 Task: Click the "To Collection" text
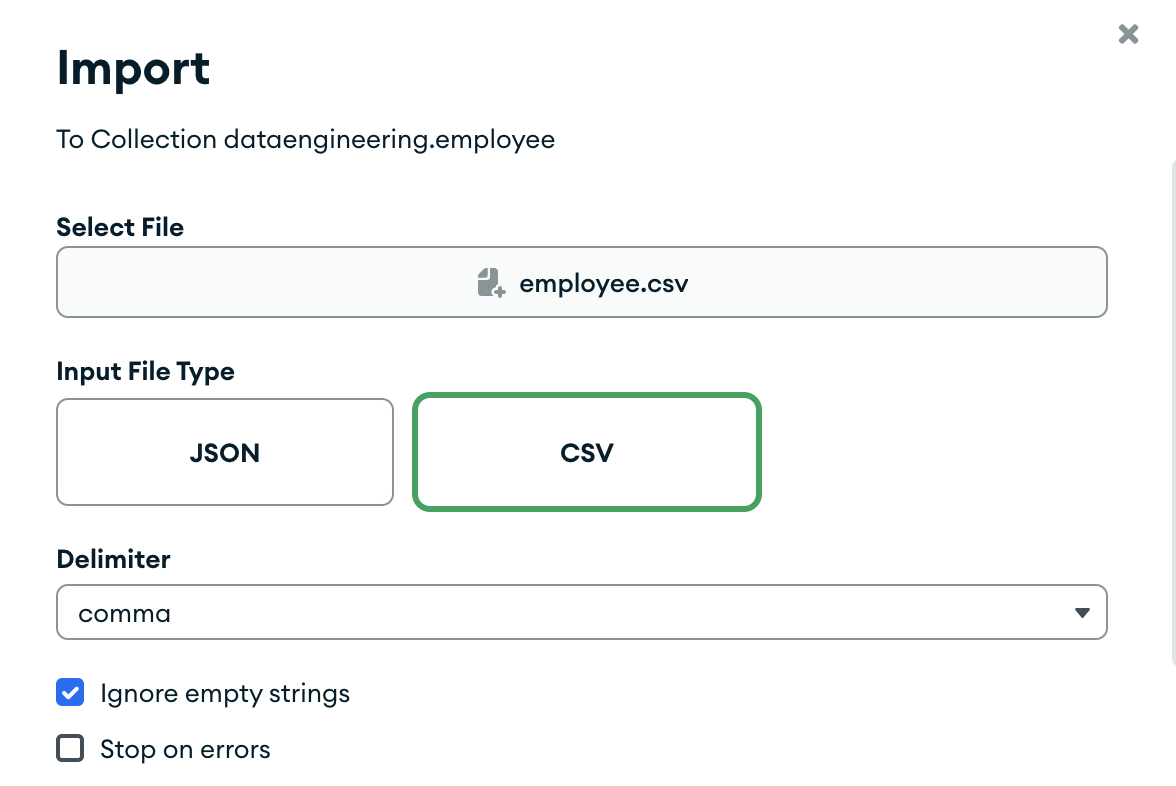click(x=136, y=139)
